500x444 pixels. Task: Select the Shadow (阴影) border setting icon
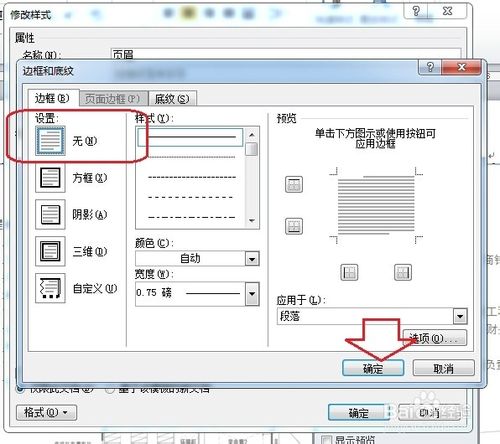[x=50, y=214]
